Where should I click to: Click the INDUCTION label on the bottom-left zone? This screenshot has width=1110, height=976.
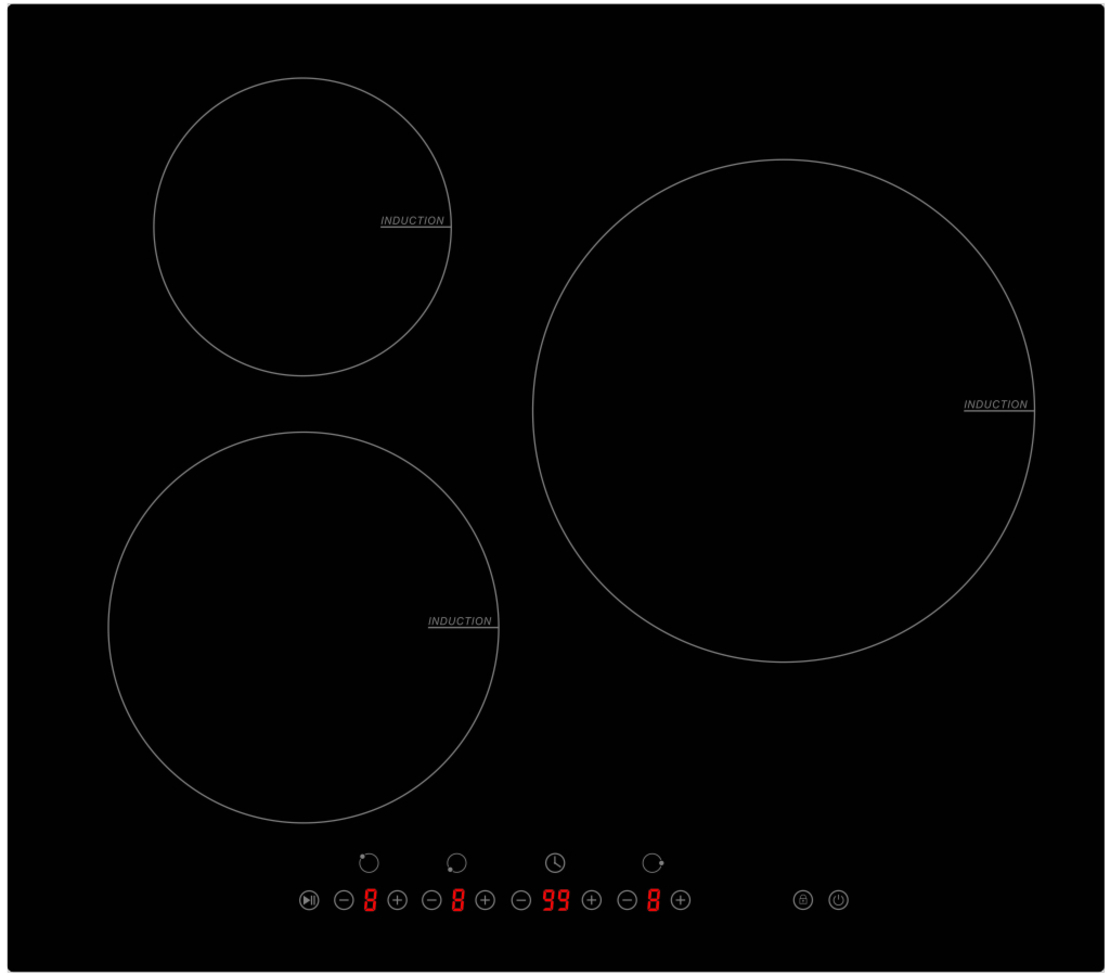tap(460, 622)
